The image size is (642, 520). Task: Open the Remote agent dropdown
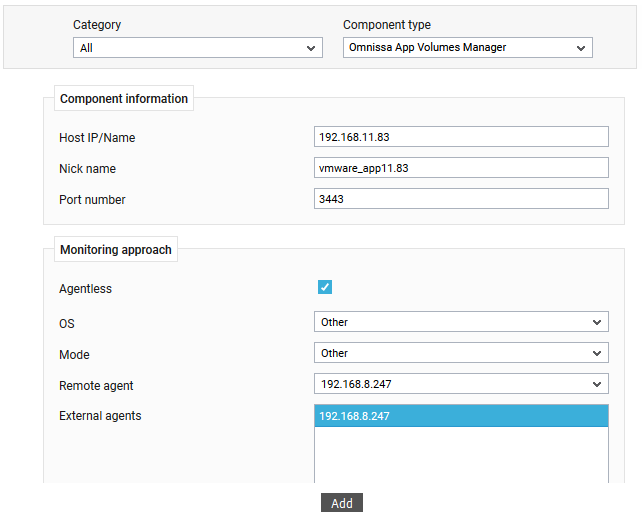click(461, 384)
